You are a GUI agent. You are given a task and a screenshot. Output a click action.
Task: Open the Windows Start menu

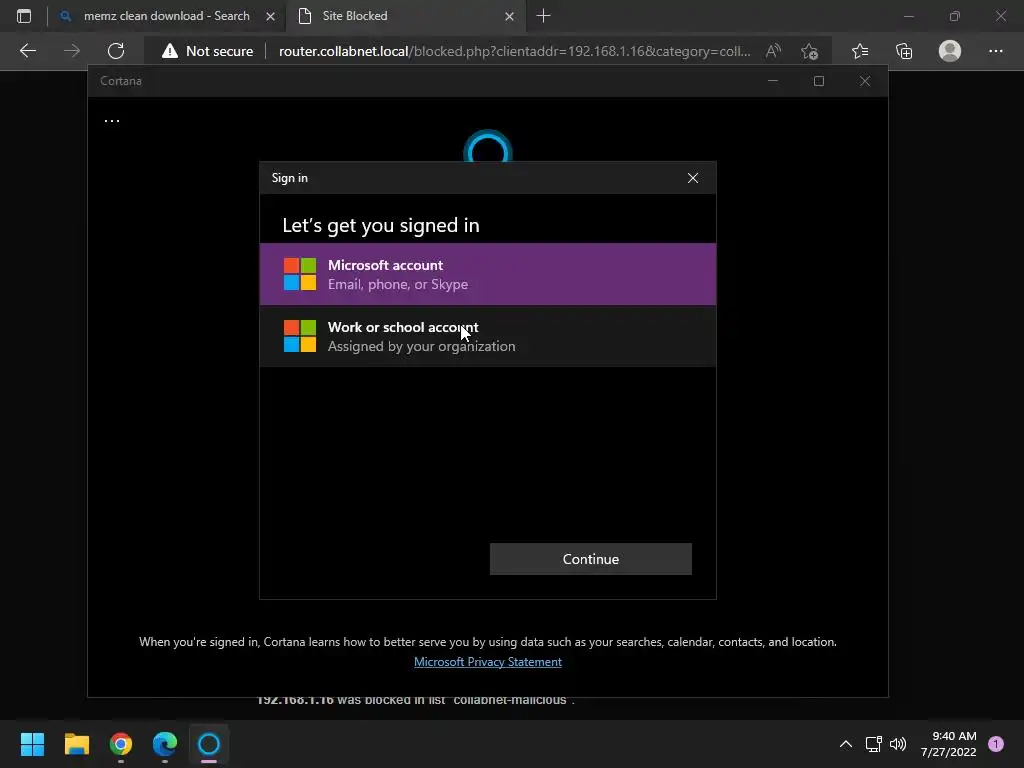[x=32, y=744]
